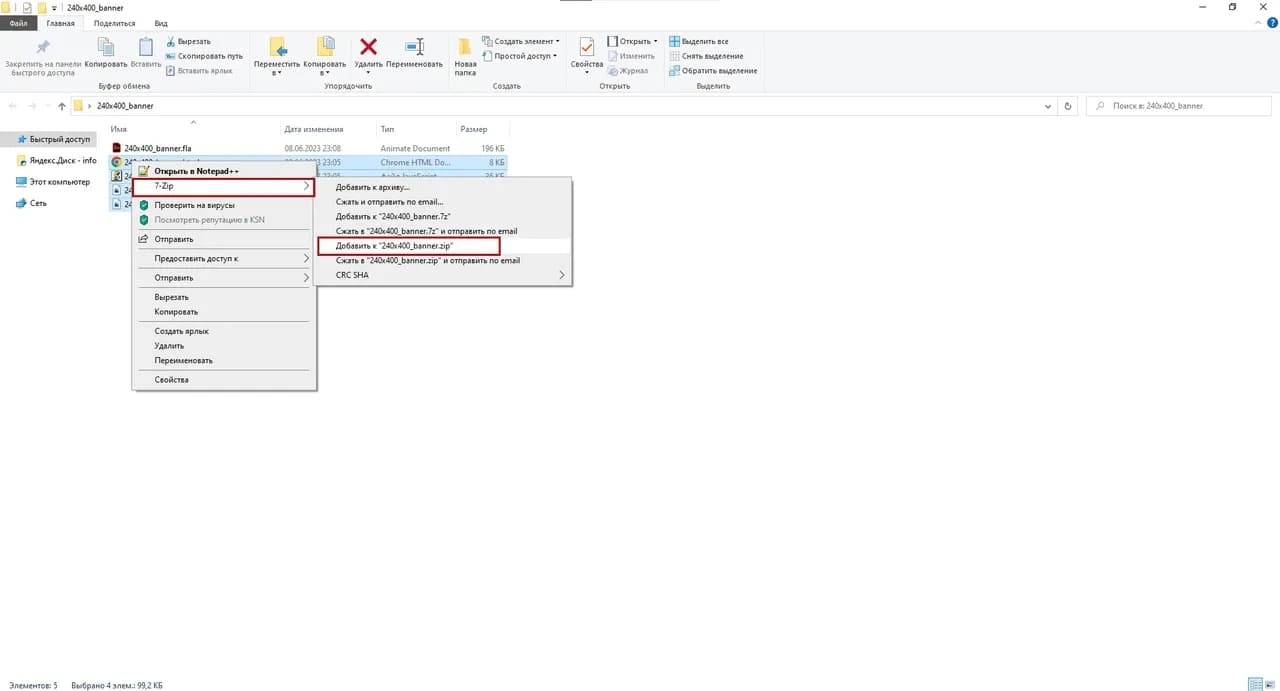This screenshot has width=1280, height=691.
Task: Choose Свойства at the context menu bottom
Action: tap(224, 380)
